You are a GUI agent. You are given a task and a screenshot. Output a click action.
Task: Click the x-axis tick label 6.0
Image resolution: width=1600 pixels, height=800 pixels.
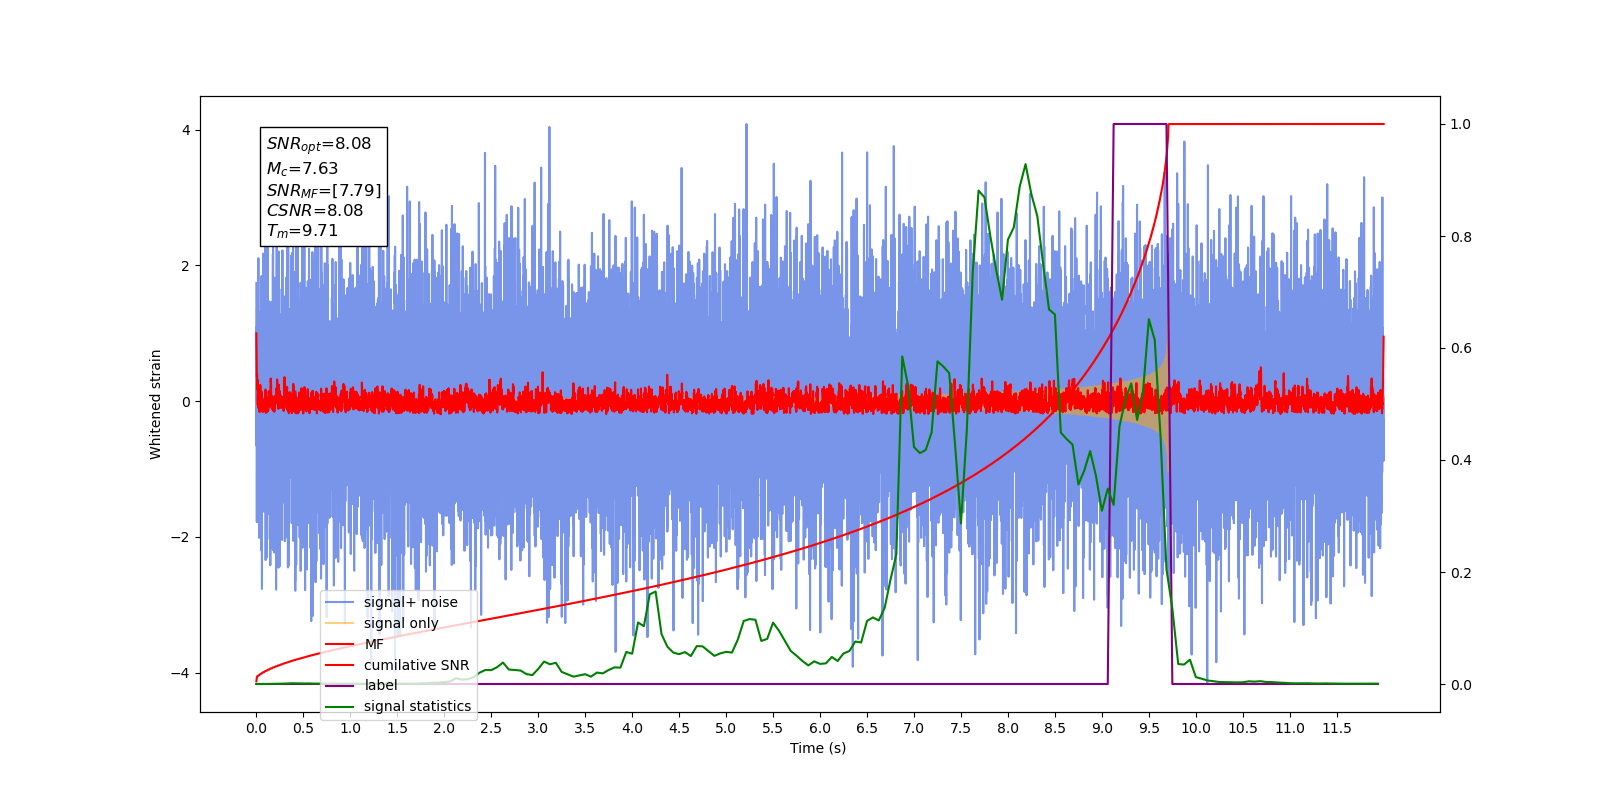[x=820, y=728]
